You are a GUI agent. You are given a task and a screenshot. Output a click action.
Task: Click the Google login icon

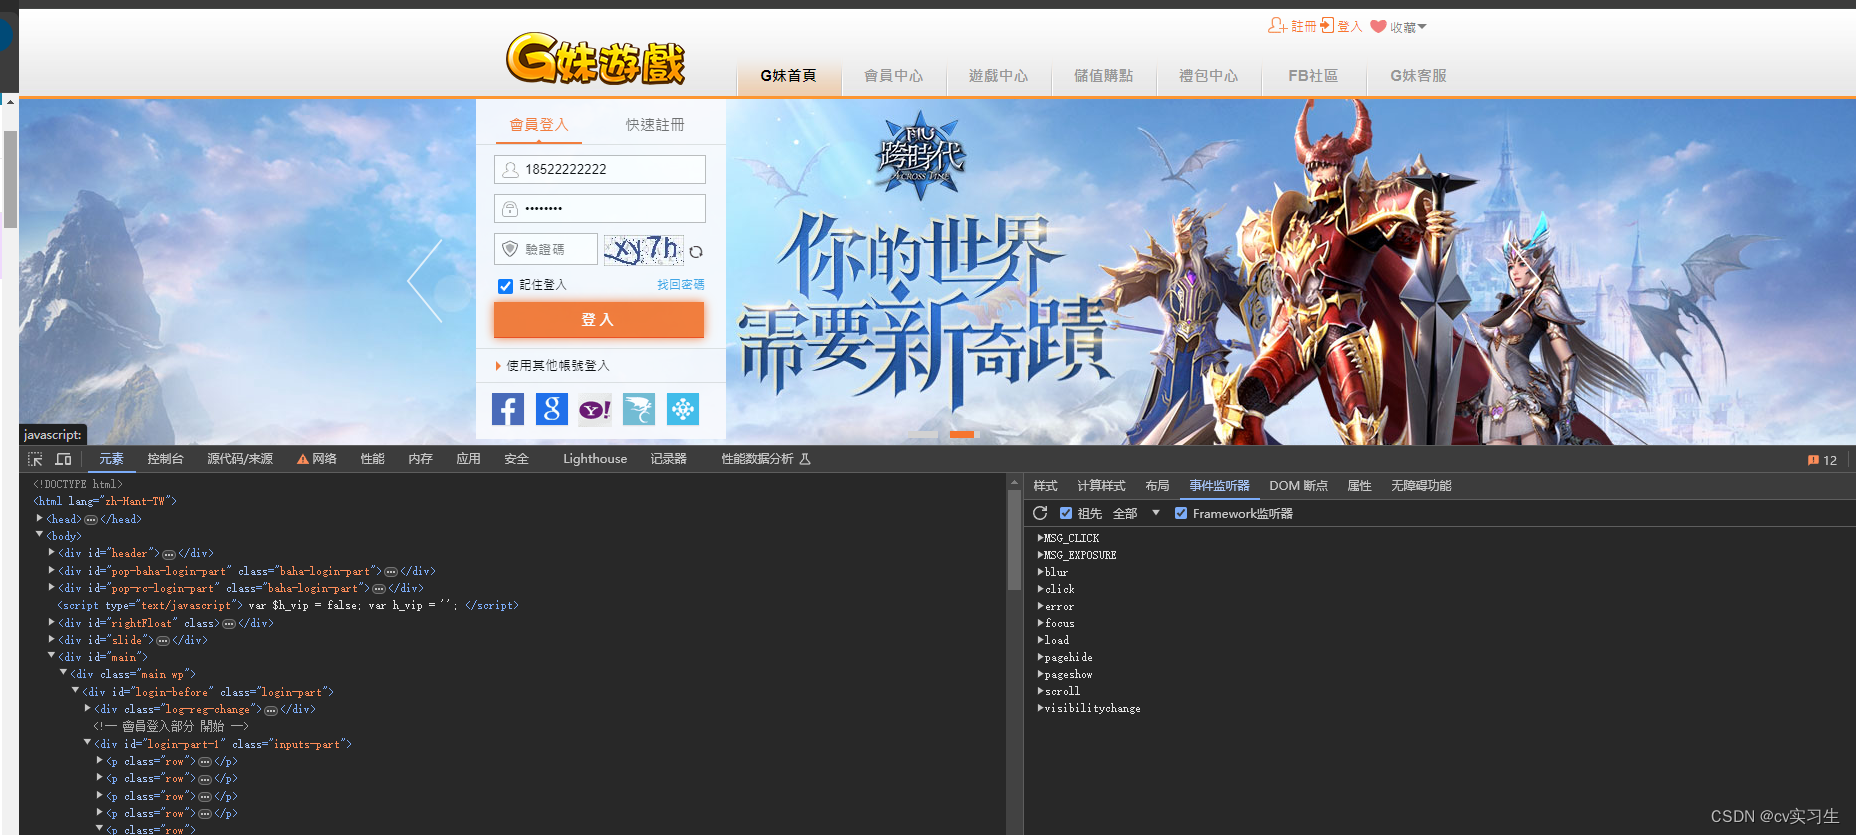[552, 409]
